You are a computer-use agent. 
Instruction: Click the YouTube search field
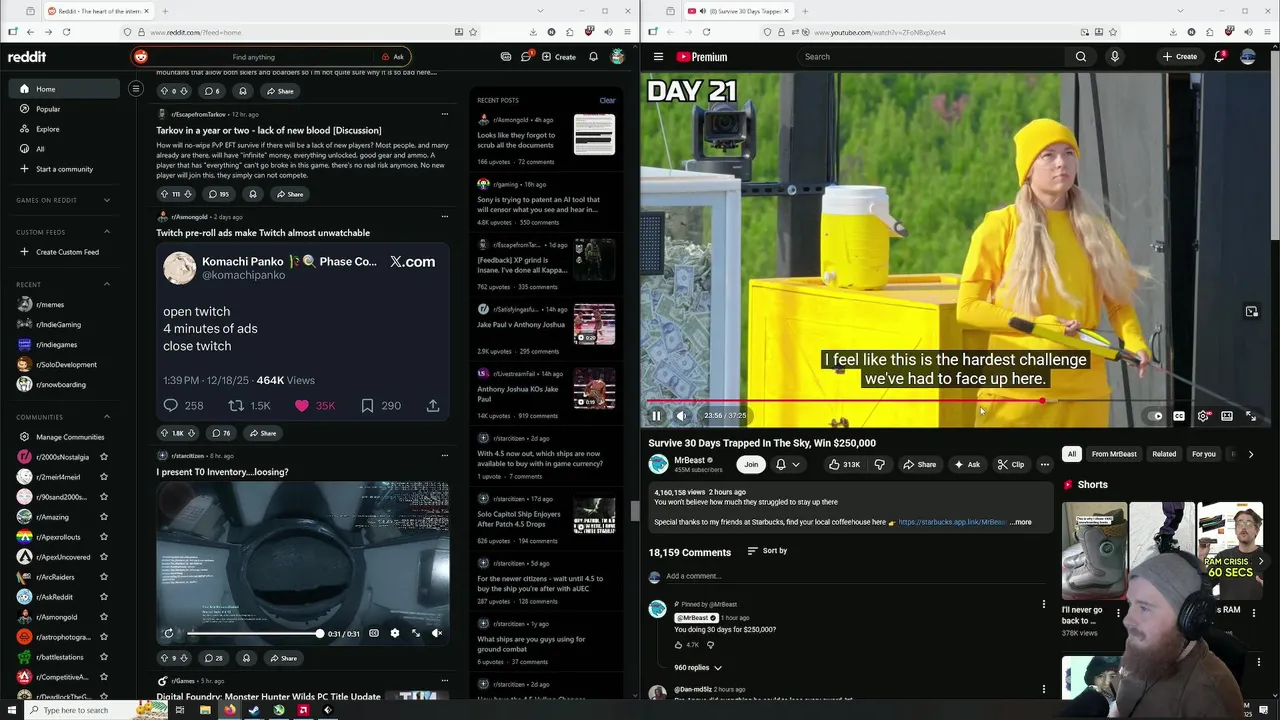930,57
